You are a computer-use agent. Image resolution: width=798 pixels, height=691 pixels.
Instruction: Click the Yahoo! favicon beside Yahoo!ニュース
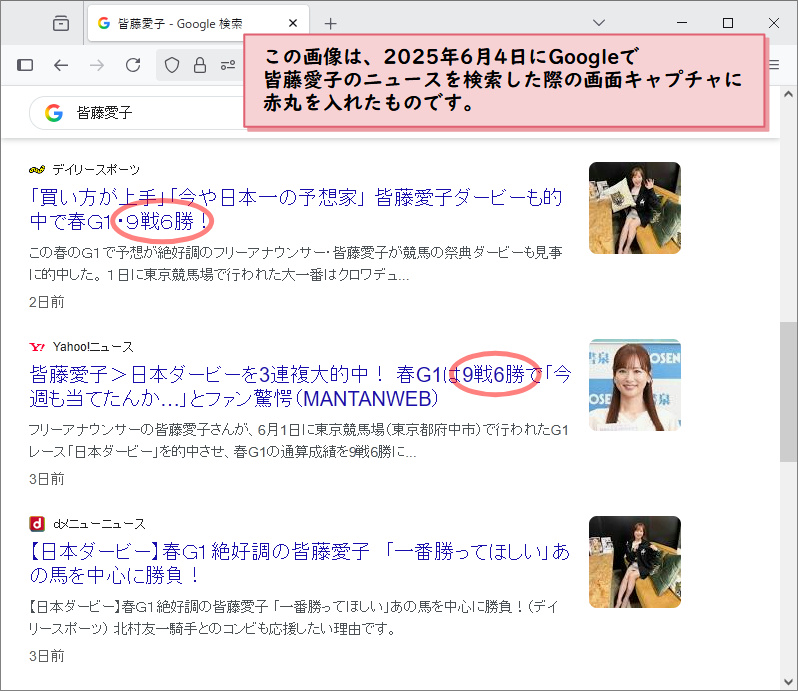(37, 347)
